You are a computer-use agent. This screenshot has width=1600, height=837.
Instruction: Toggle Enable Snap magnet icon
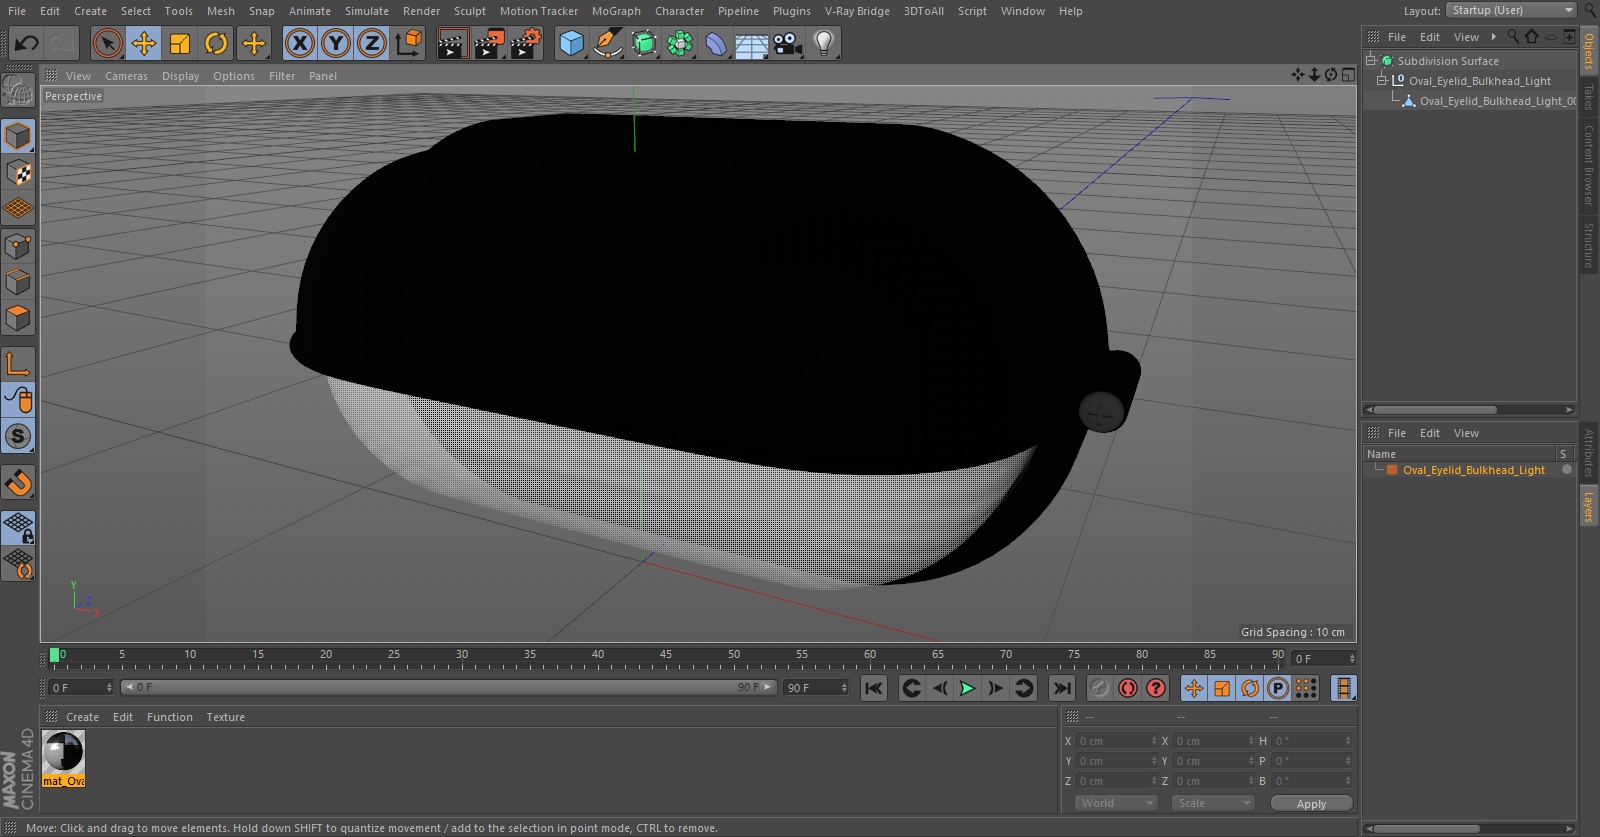18,483
